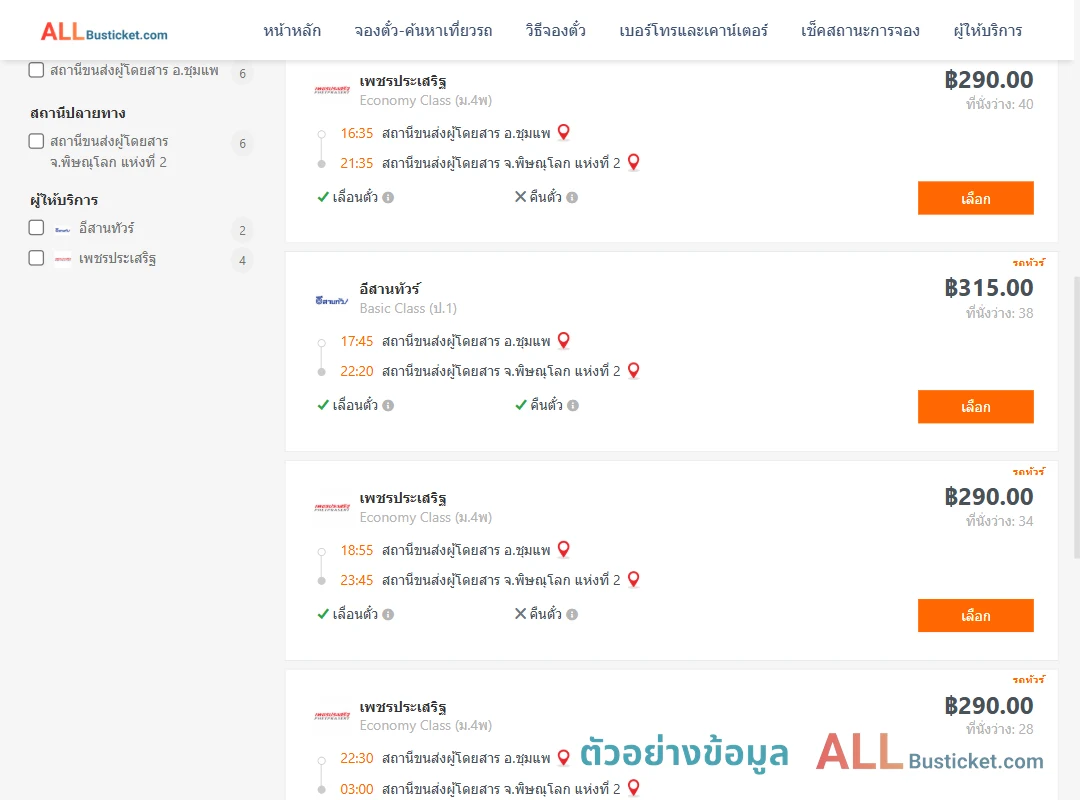
Task: Click ที่นั่งว่าง: 38 seat count
Action: pos(999,313)
